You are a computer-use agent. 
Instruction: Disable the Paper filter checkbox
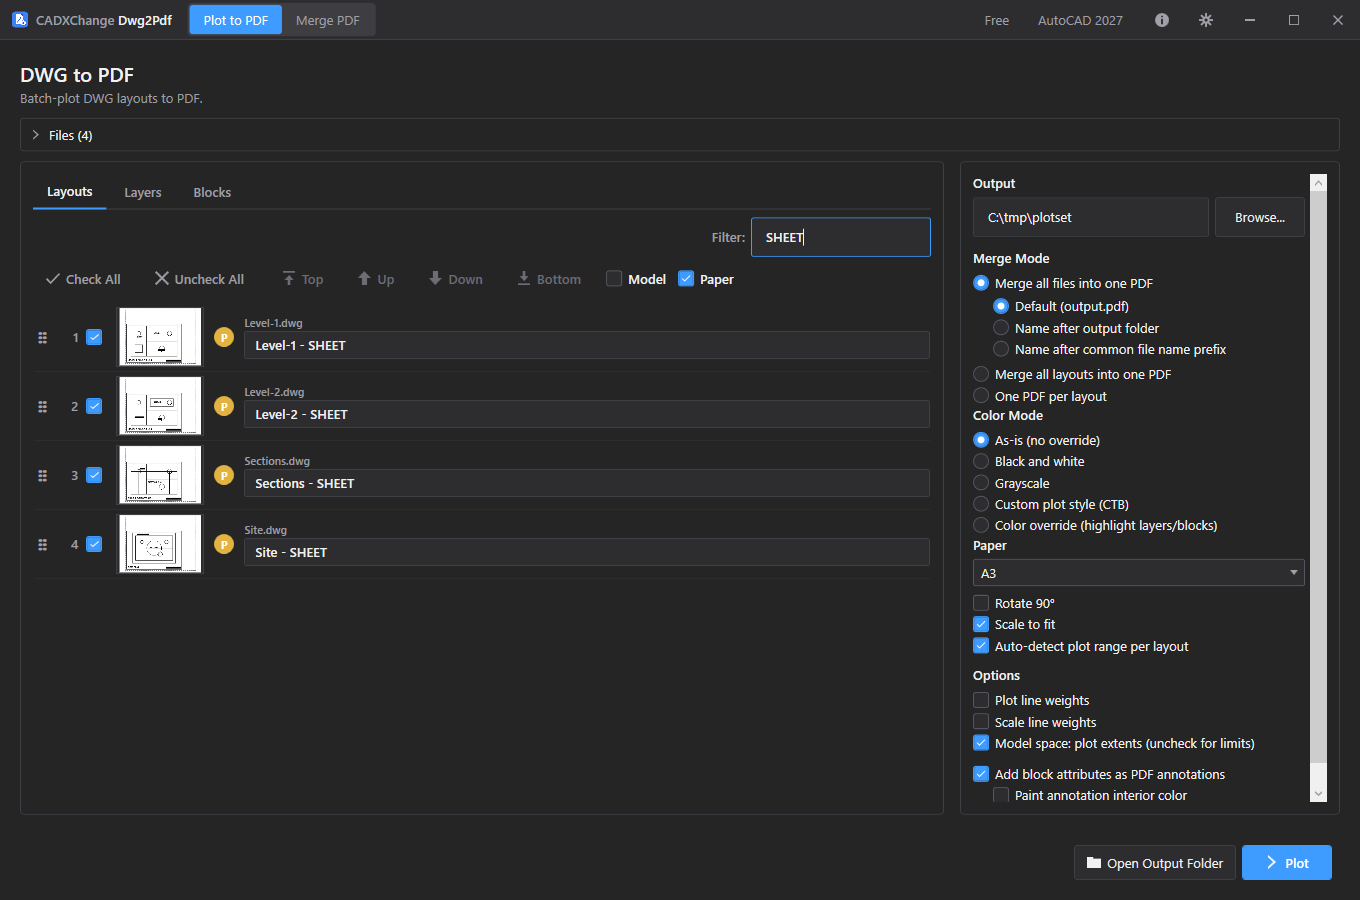tap(686, 279)
